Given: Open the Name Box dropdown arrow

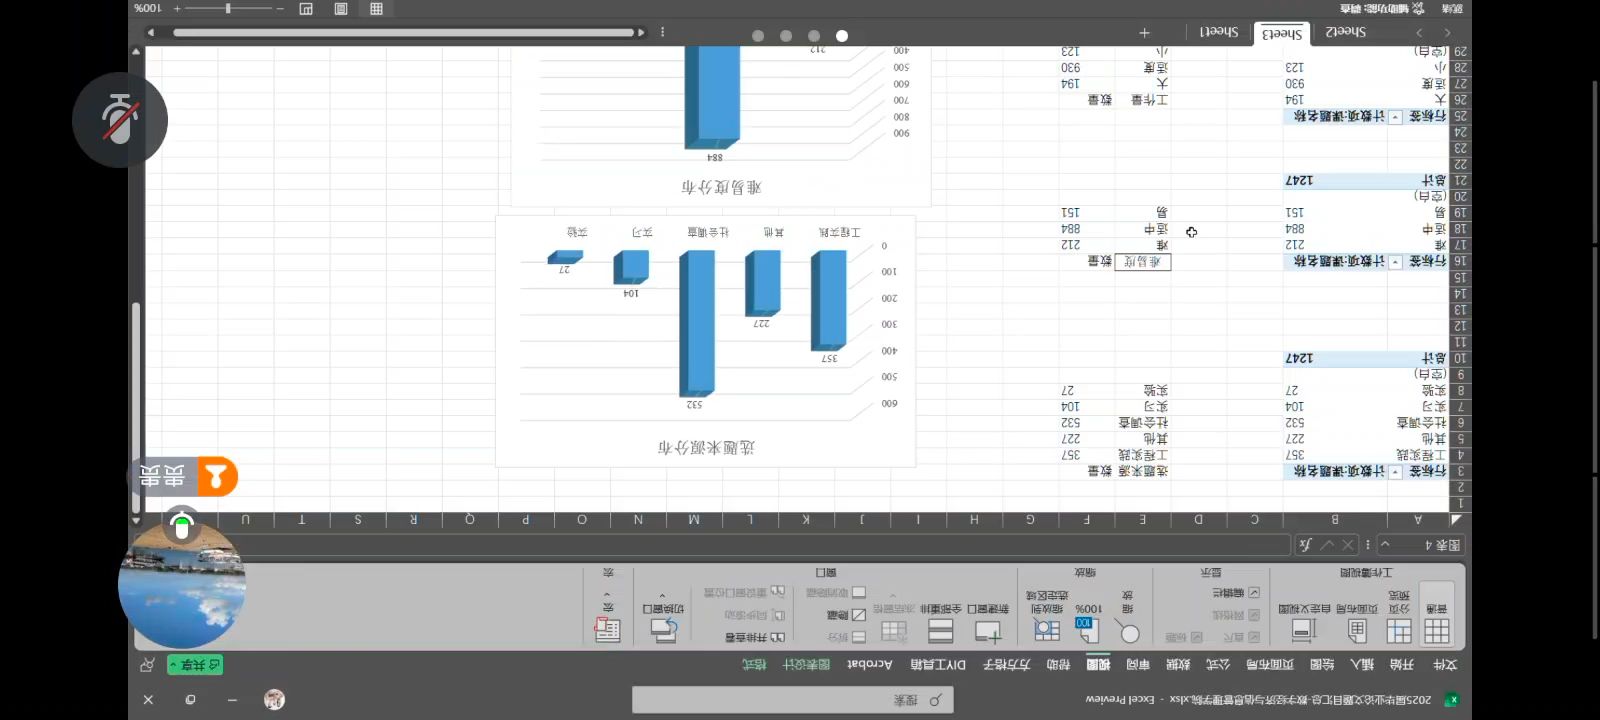Looking at the screenshot, I should [x=1385, y=545].
